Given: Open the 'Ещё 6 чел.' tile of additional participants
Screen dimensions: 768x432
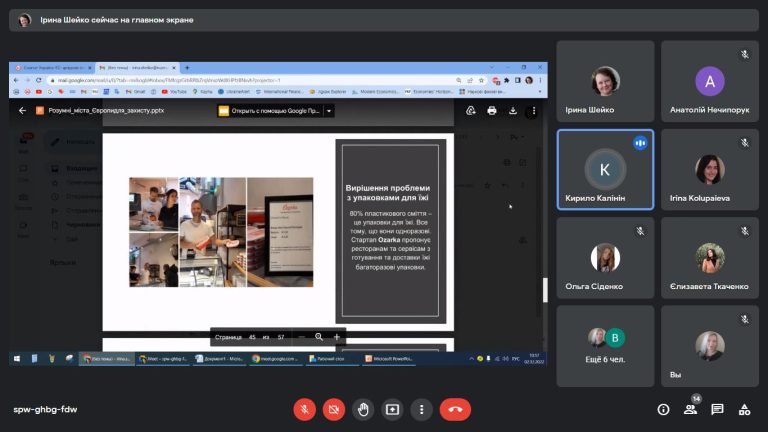Looking at the screenshot, I should pos(605,346).
